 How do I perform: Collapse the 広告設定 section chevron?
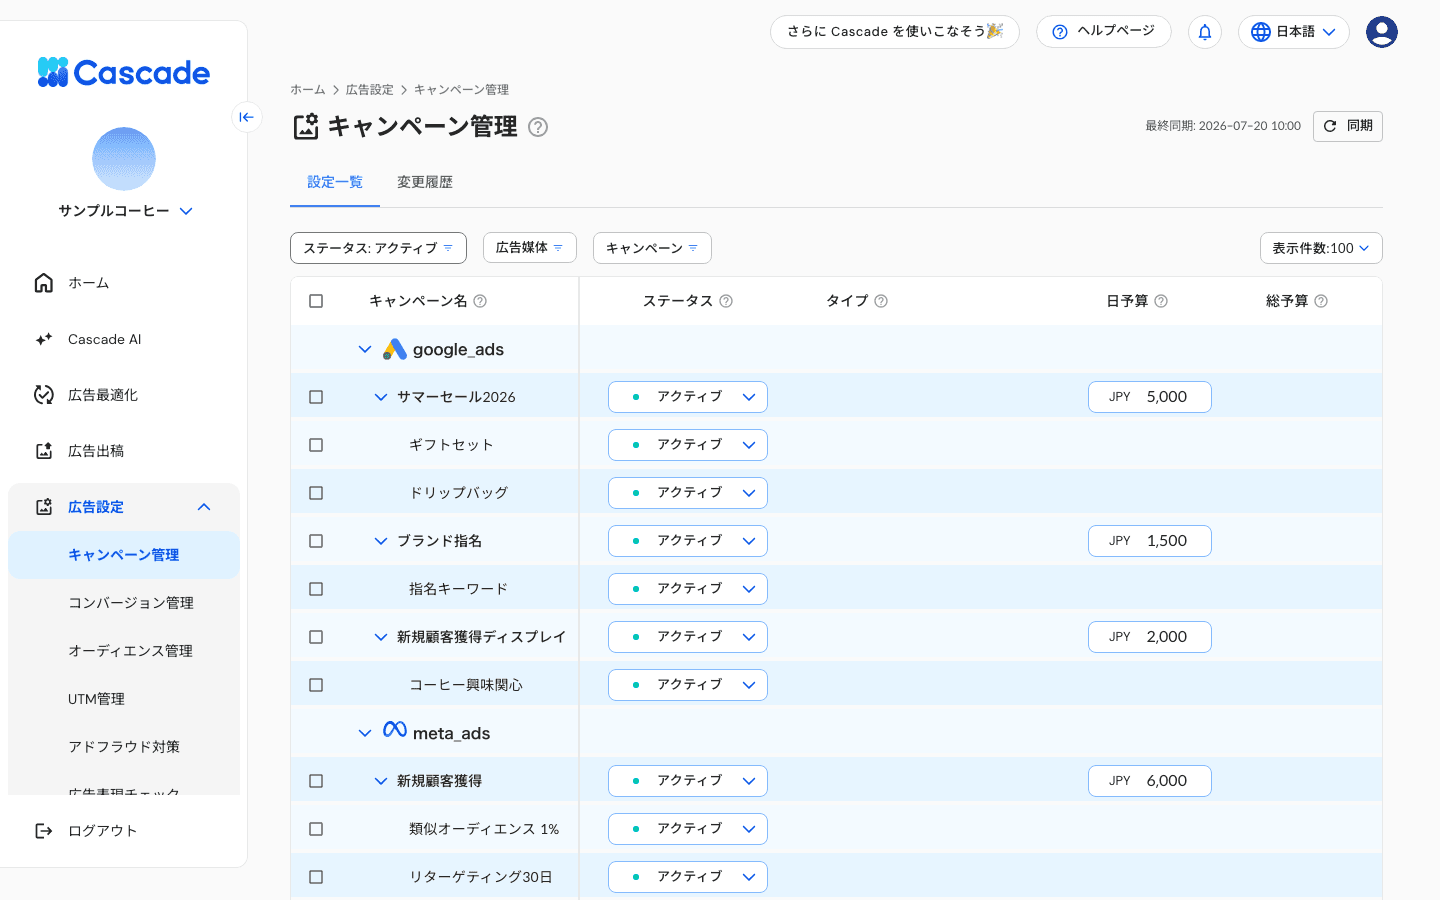(x=204, y=507)
